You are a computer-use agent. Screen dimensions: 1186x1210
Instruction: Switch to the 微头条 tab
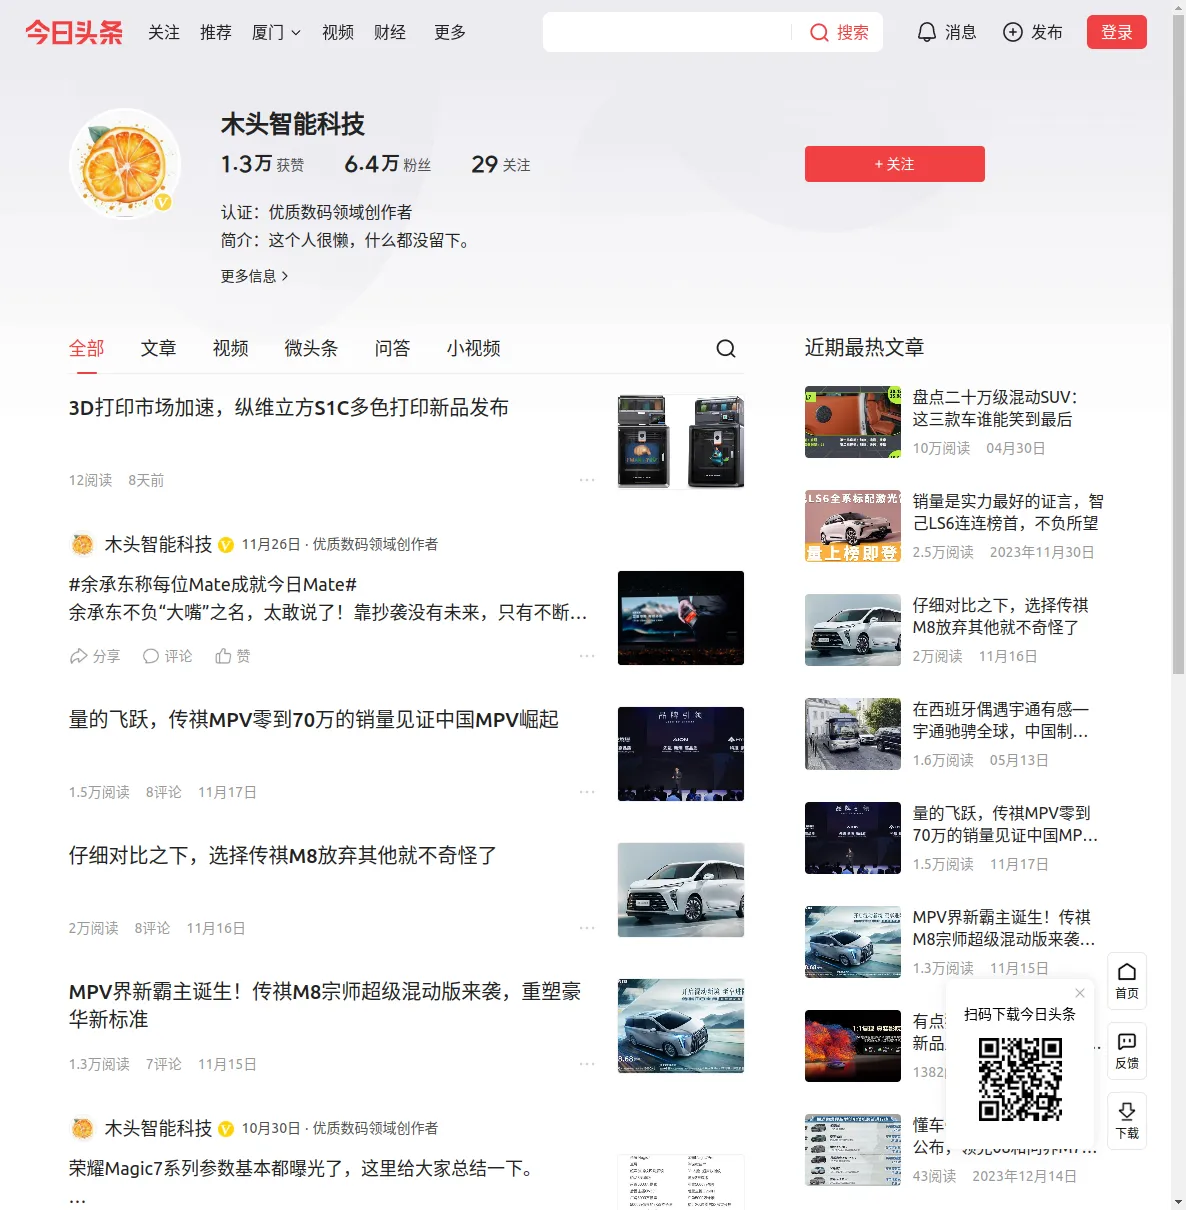(312, 348)
